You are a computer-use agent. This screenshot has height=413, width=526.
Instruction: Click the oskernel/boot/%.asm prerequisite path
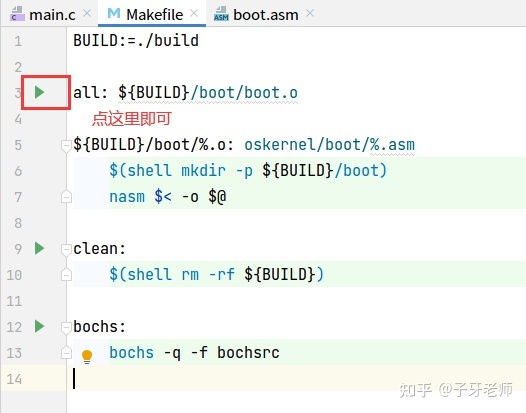pyautogui.click(x=329, y=145)
